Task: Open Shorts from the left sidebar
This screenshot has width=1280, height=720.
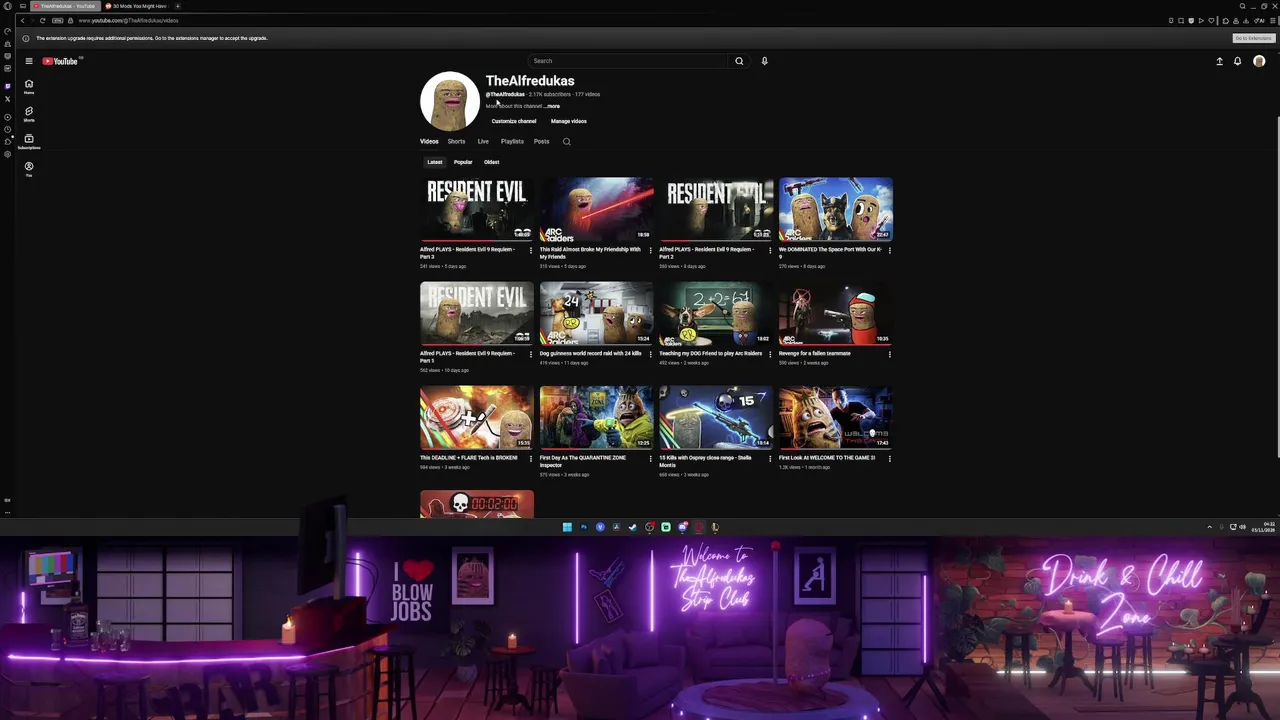Action: 29,113
